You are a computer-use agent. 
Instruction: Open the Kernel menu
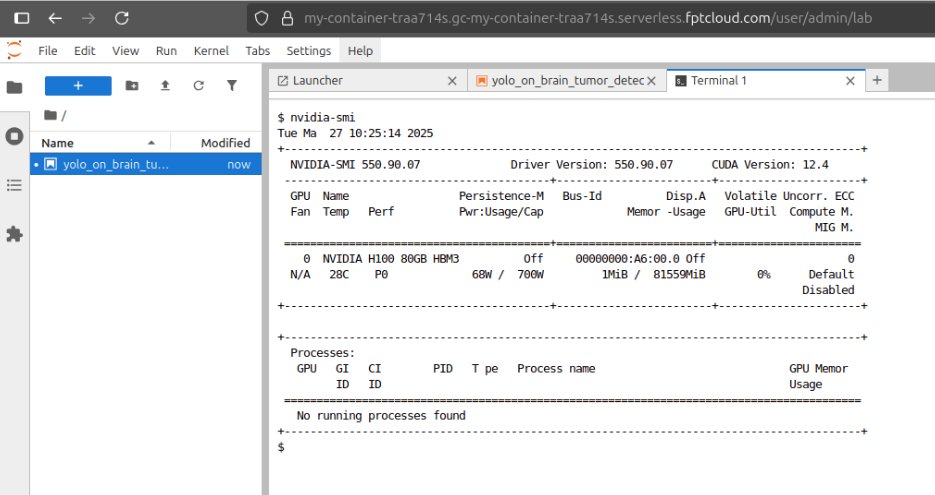(211, 51)
